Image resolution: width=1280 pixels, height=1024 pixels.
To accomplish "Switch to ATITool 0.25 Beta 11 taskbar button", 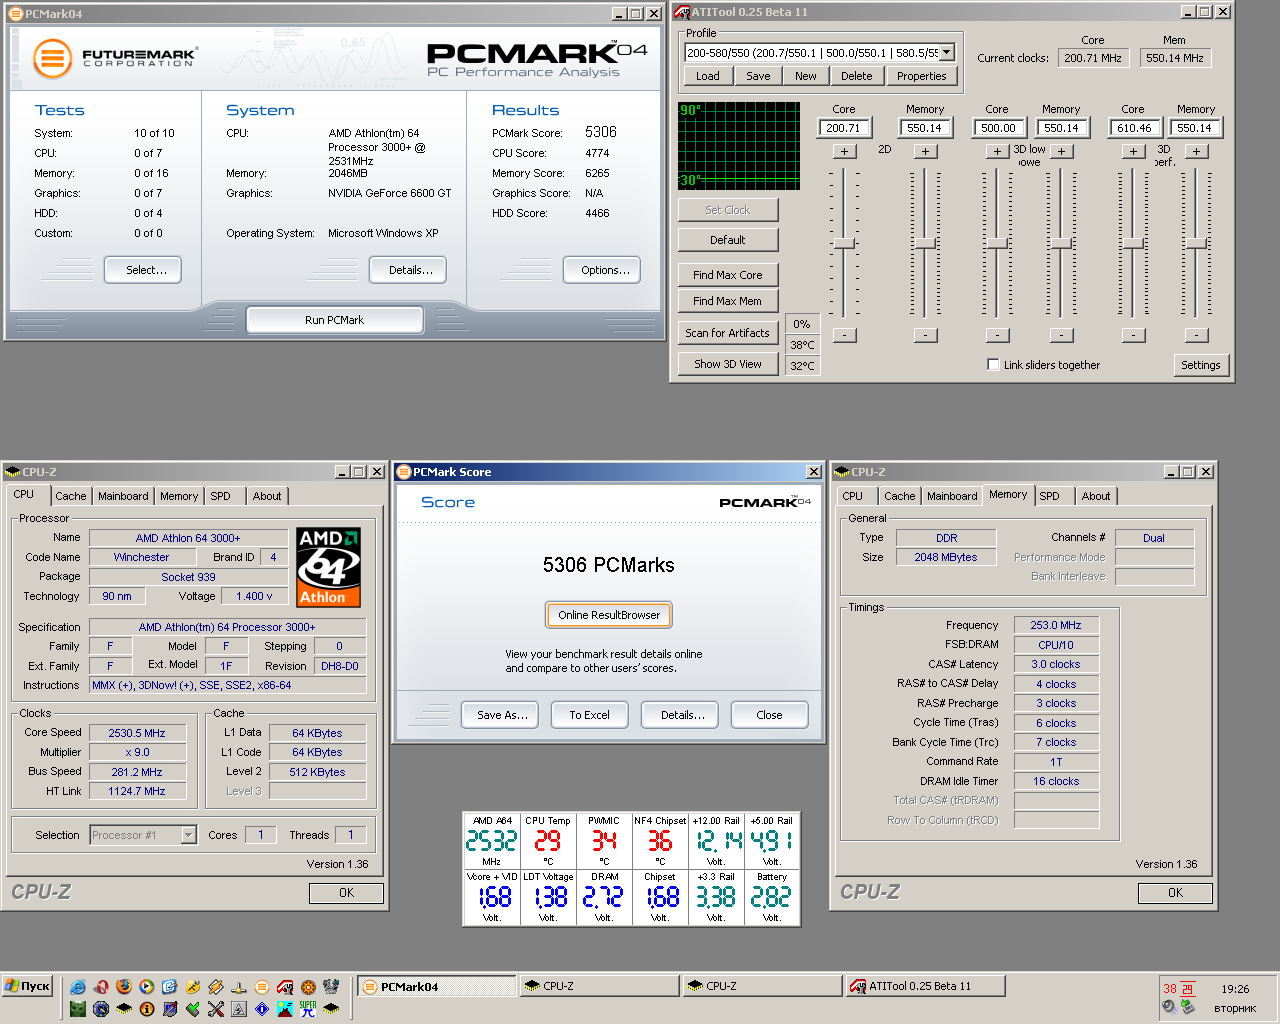I will coord(925,987).
